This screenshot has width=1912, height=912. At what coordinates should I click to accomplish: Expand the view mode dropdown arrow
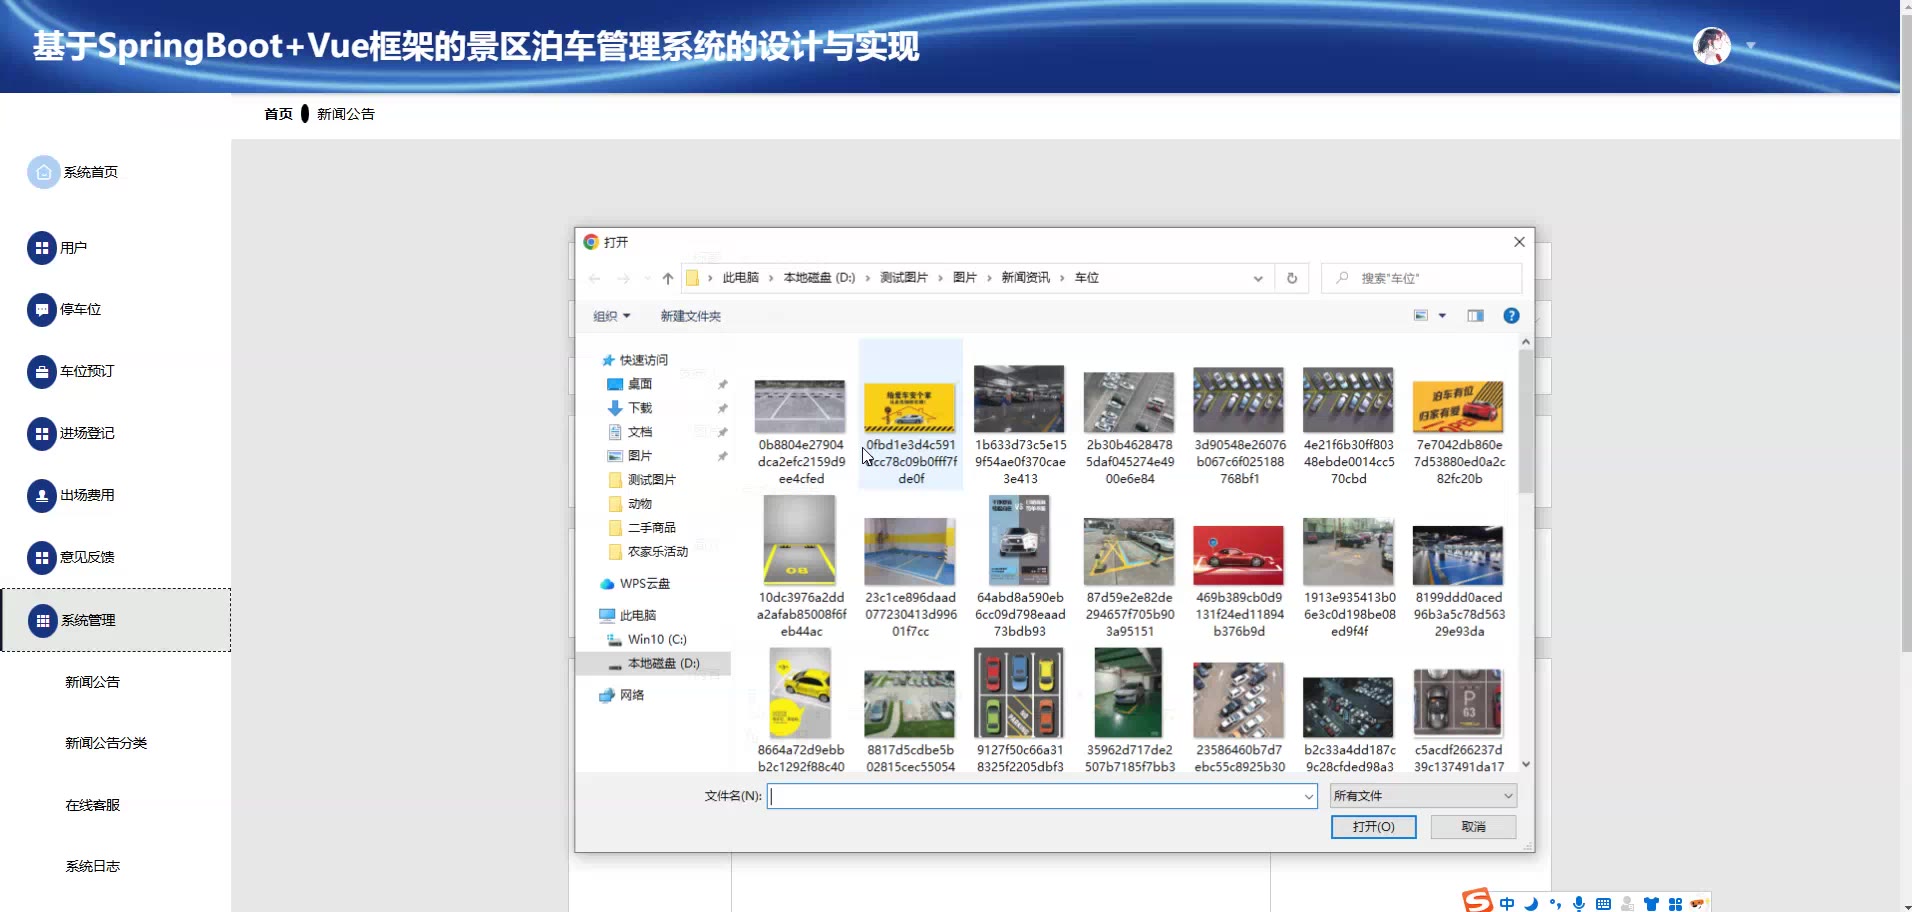click(1442, 316)
